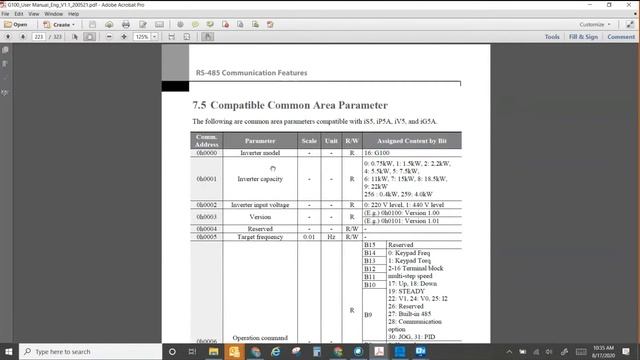This screenshot has width=640, height=360.
Task: Click the Edit text pencil icon
Action: pyautogui.click(x=143, y=24)
